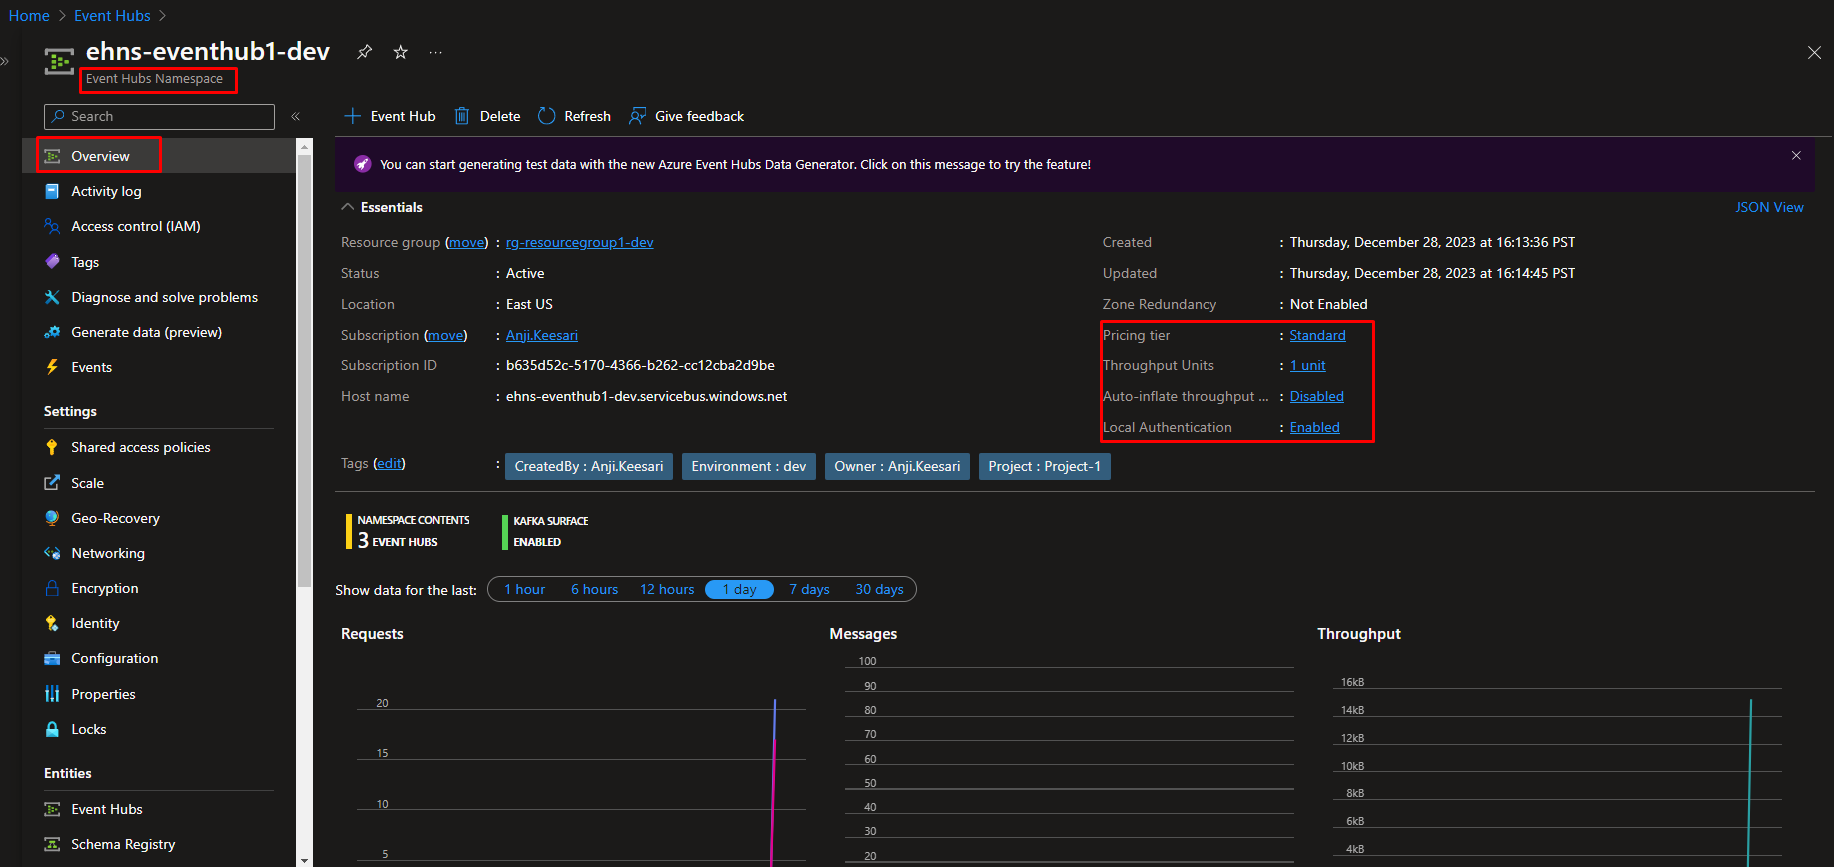Image resolution: width=1834 pixels, height=867 pixels.
Task: Open the 1 unit throughput link
Action: [x=1308, y=365]
